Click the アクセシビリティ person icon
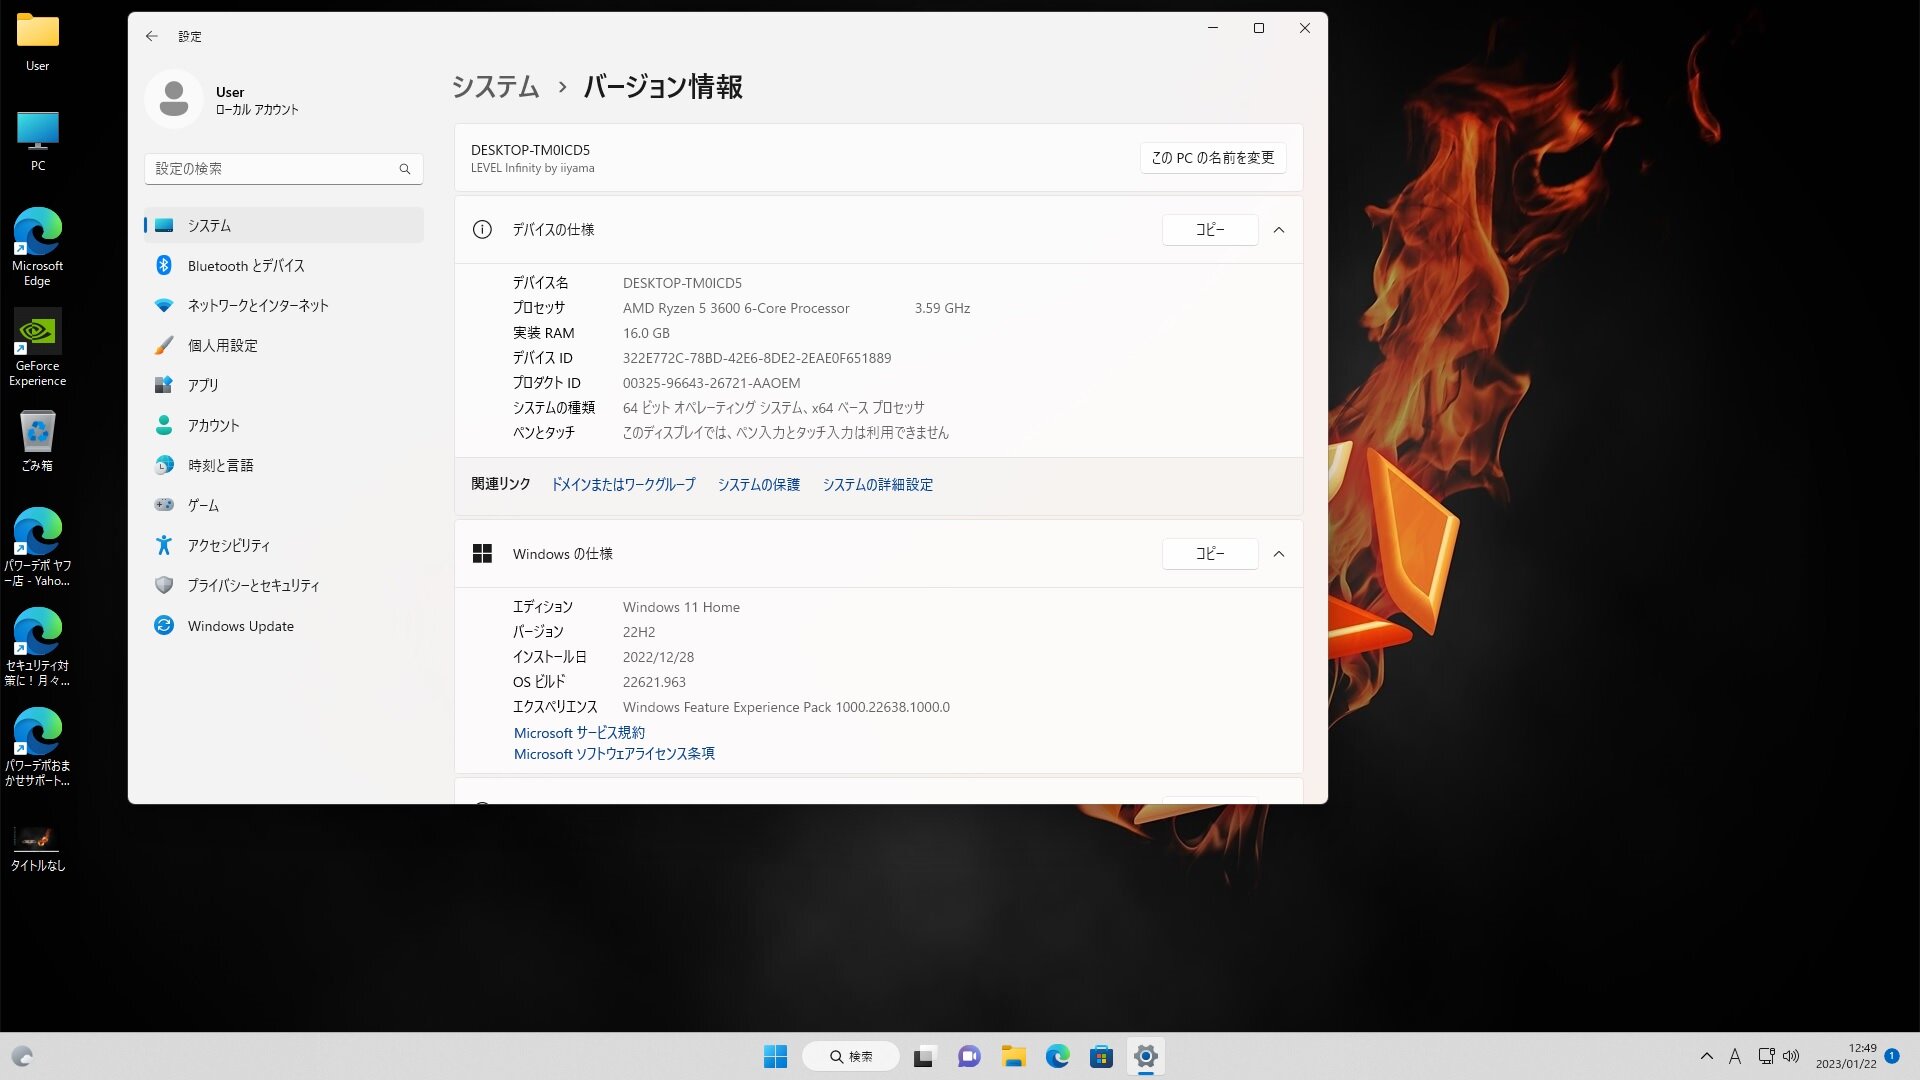The width and height of the screenshot is (1920, 1080). pos(164,545)
